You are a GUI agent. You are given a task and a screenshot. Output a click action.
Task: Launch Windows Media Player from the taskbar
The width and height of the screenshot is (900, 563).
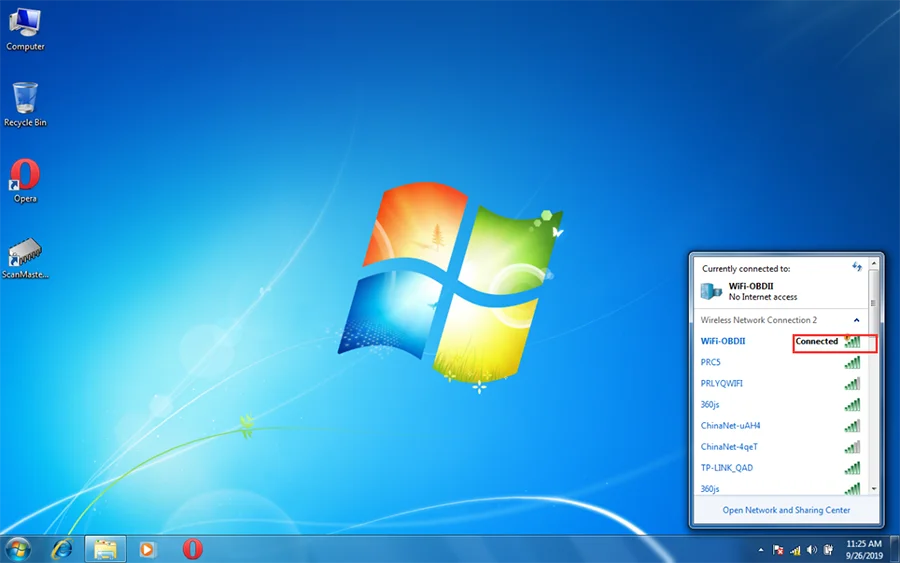click(147, 549)
